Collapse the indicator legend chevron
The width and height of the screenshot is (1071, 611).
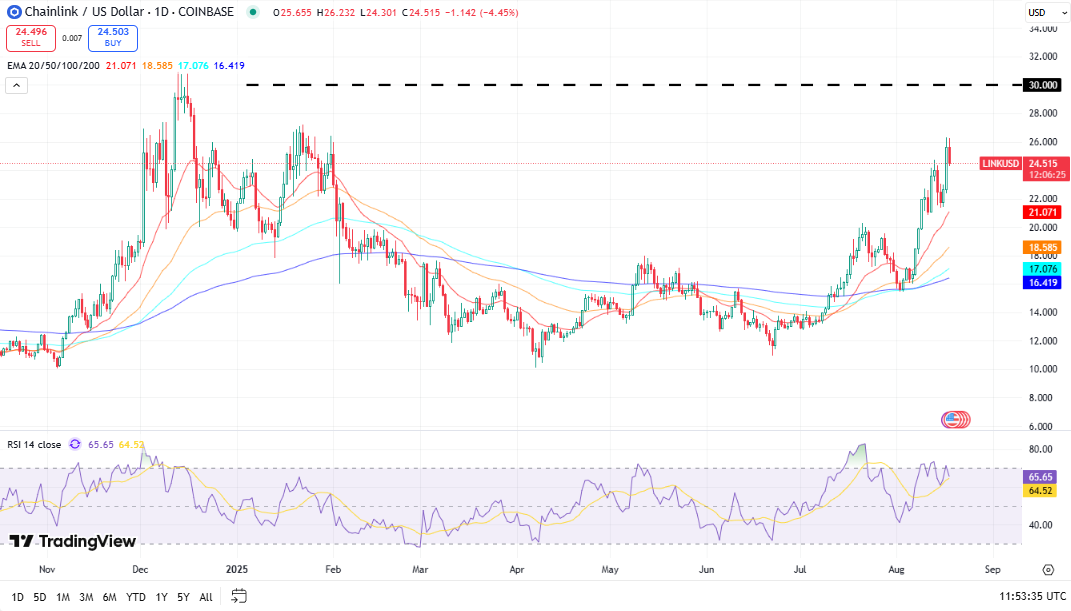pyautogui.click(x=16, y=85)
